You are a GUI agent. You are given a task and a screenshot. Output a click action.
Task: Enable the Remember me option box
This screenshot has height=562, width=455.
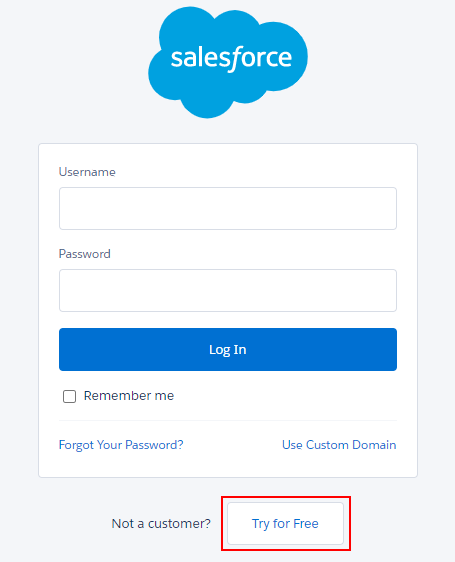click(69, 396)
